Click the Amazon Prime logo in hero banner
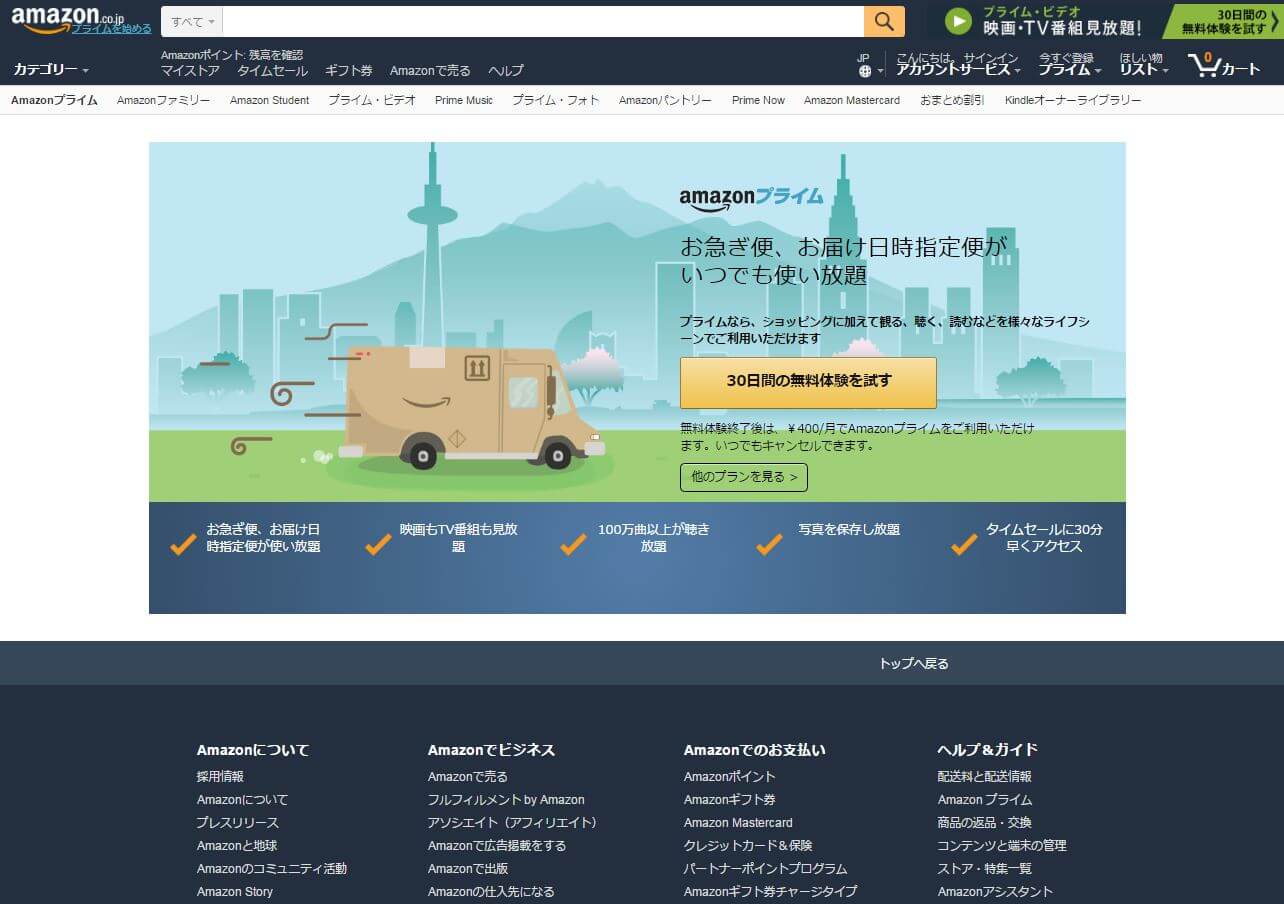The height and width of the screenshot is (904, 1284). 751,198
